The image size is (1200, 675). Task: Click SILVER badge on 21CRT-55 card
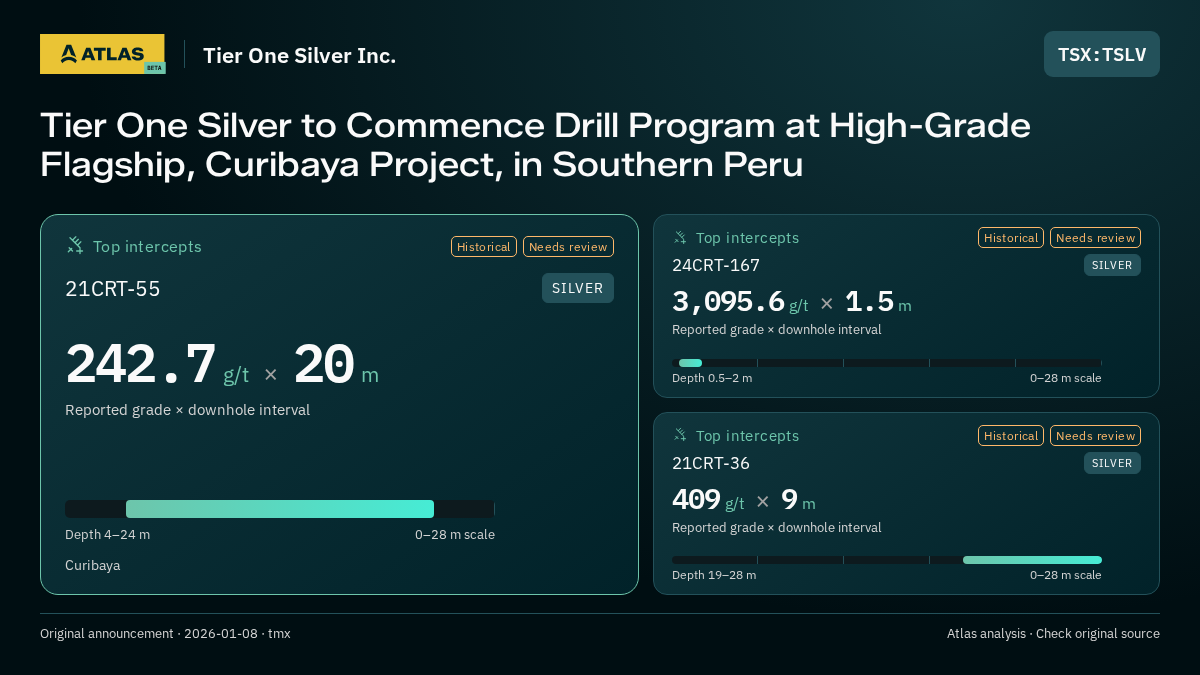tap(578, 288)
